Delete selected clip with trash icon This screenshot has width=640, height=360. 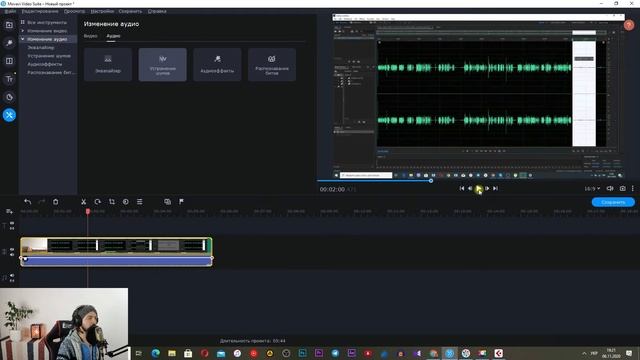click(x=56, y=202)
